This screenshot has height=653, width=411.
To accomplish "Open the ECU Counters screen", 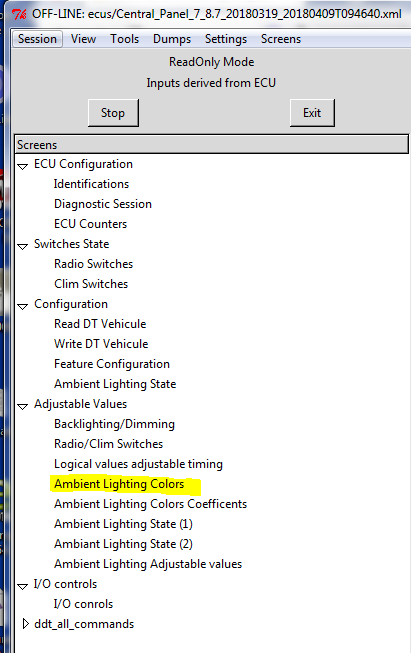I will coord(90,224).
